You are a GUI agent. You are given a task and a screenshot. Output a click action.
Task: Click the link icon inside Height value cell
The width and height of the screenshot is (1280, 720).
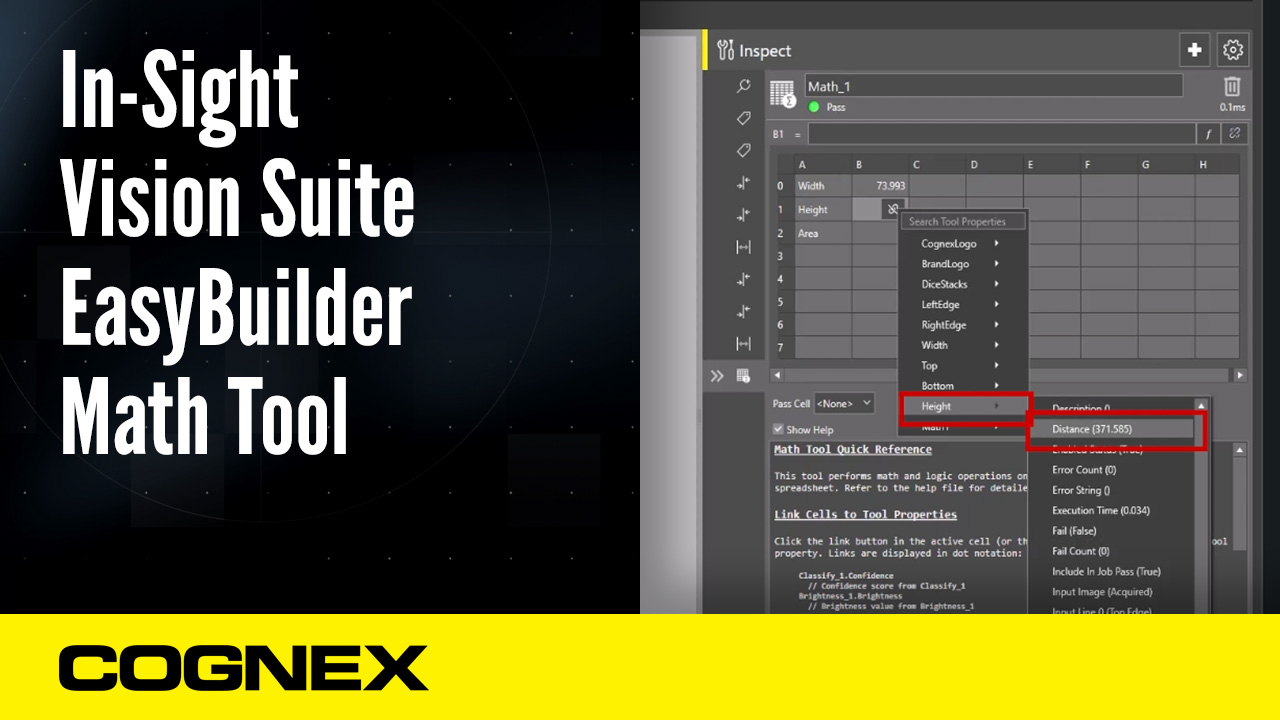click(893, 209)
